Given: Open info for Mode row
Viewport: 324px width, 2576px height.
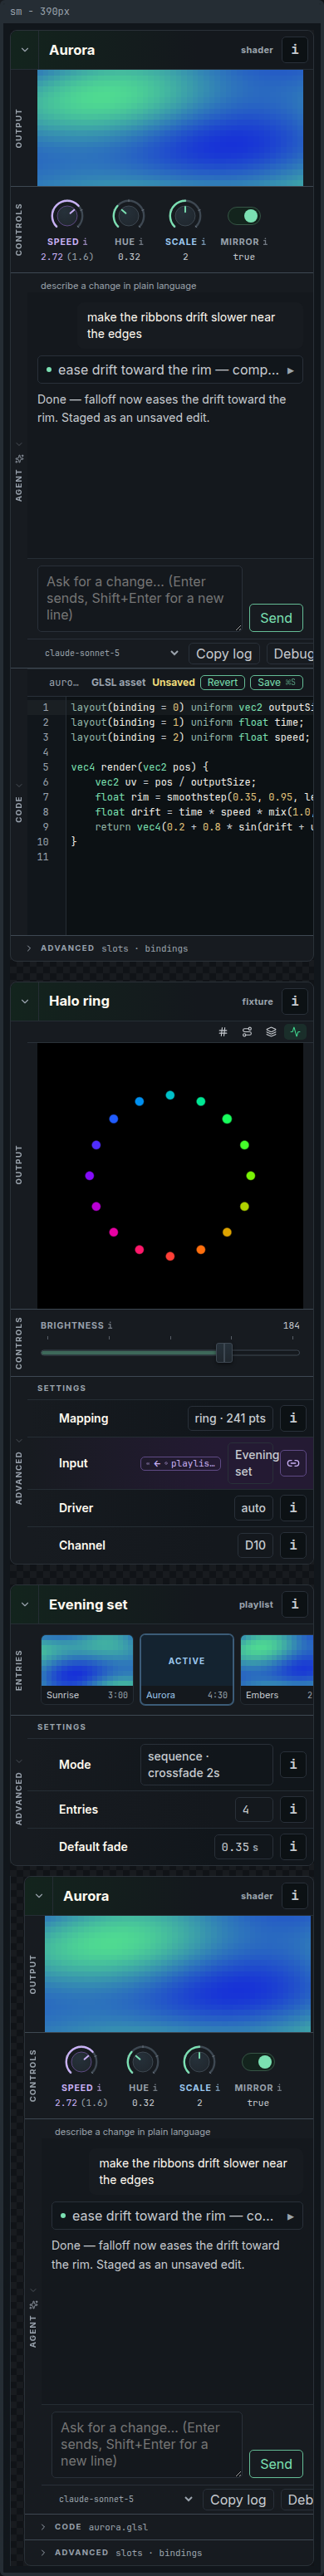Looking at the screenshot, I should (293, 1764).
